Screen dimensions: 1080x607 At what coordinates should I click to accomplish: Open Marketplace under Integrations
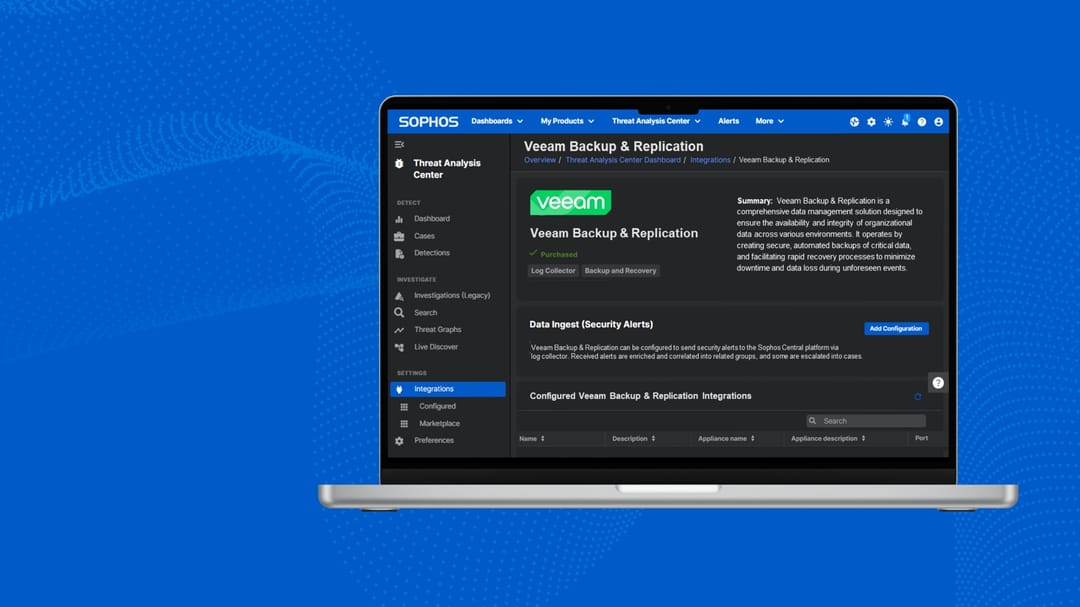pyautogui.click(x=439, y=424)
